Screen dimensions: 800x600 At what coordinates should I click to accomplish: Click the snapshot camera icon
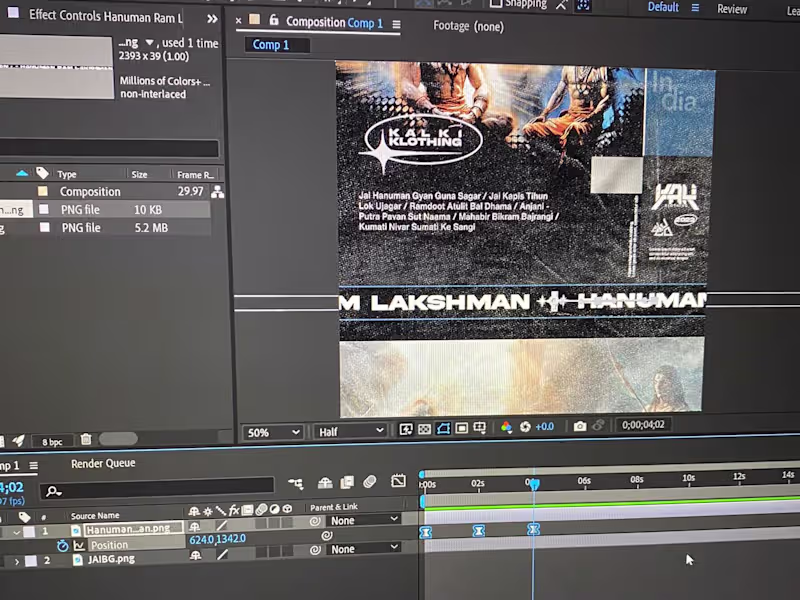tap(580, 426)
